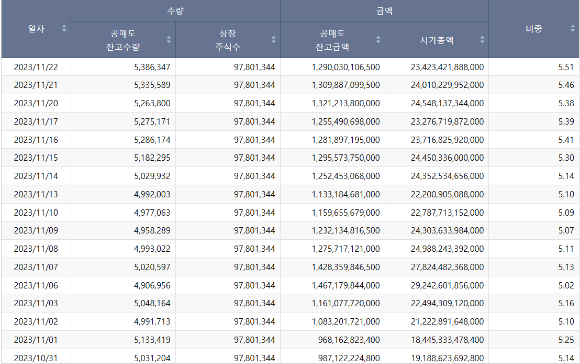Click ratio value 5.39
Viewport: 580px width, 364px height.
(566, 121)
